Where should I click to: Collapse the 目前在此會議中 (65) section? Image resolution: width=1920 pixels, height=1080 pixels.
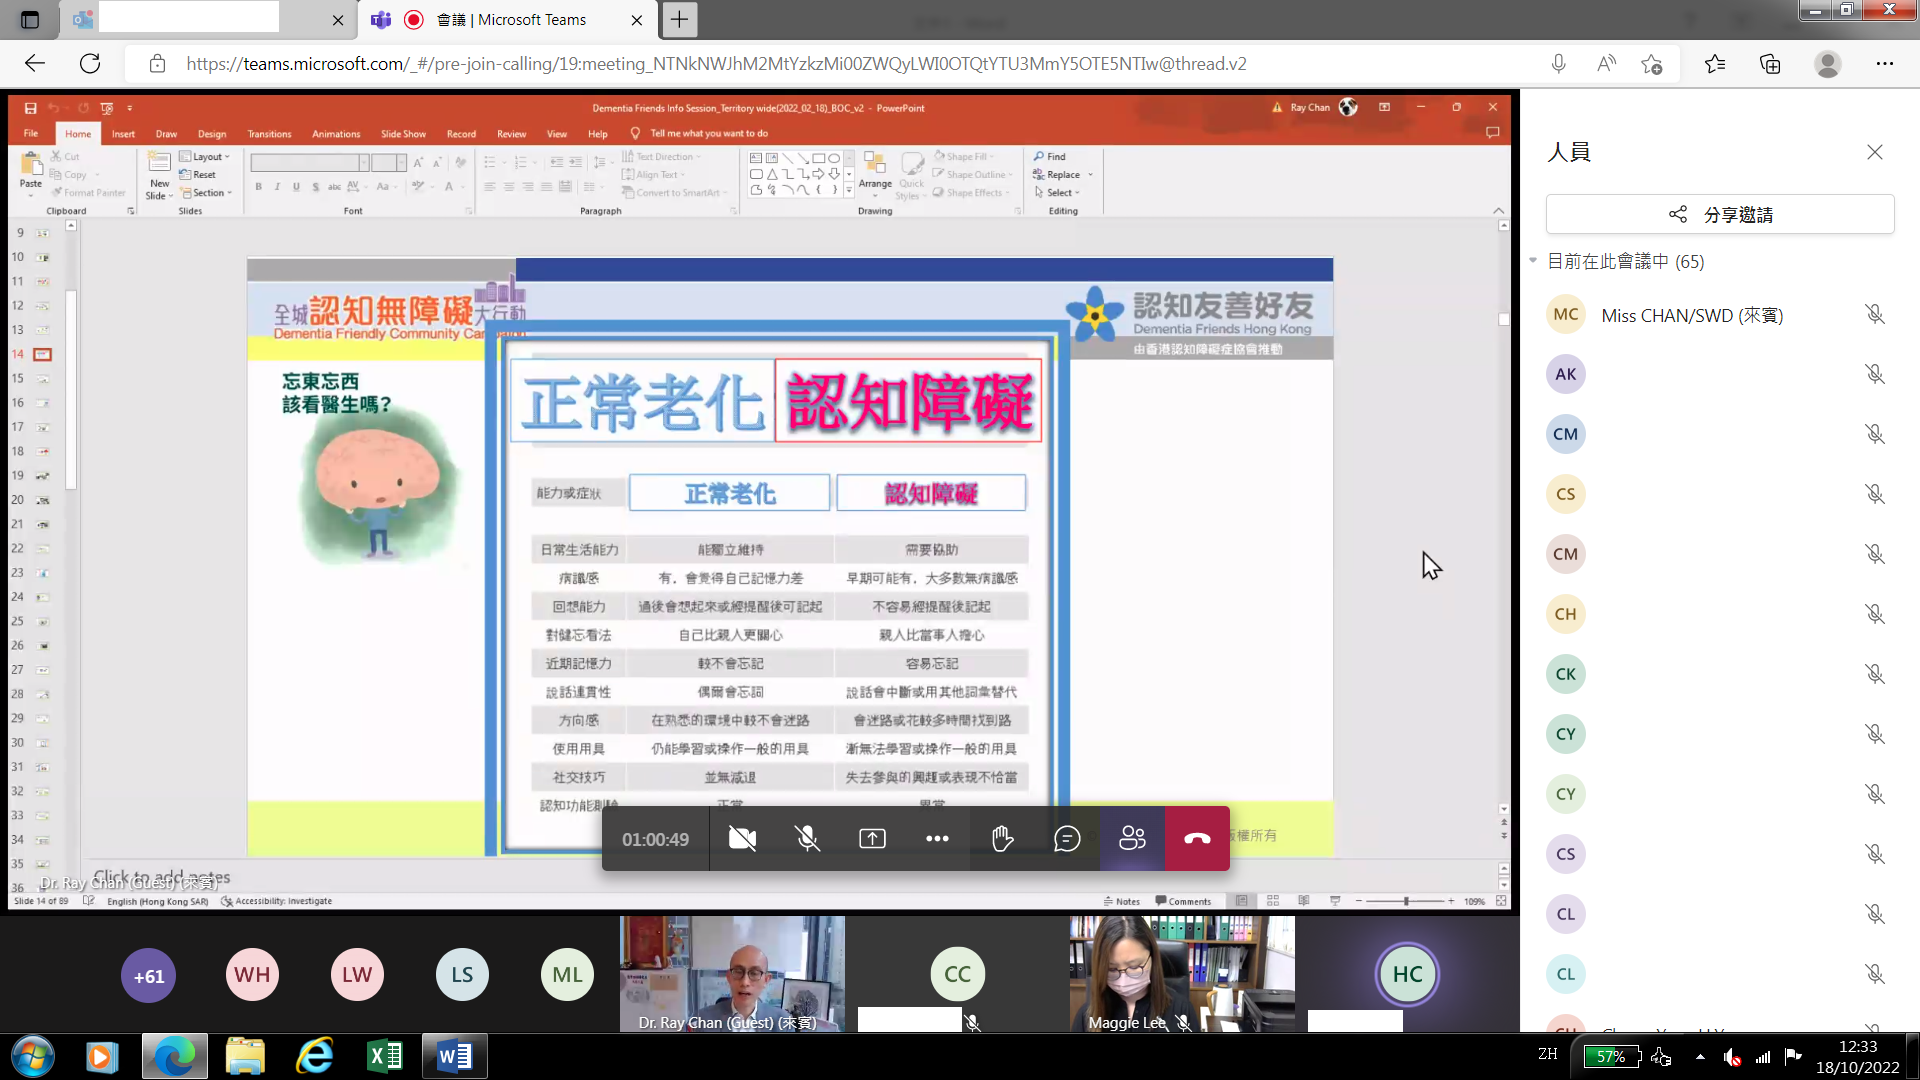pos(1533,261)
